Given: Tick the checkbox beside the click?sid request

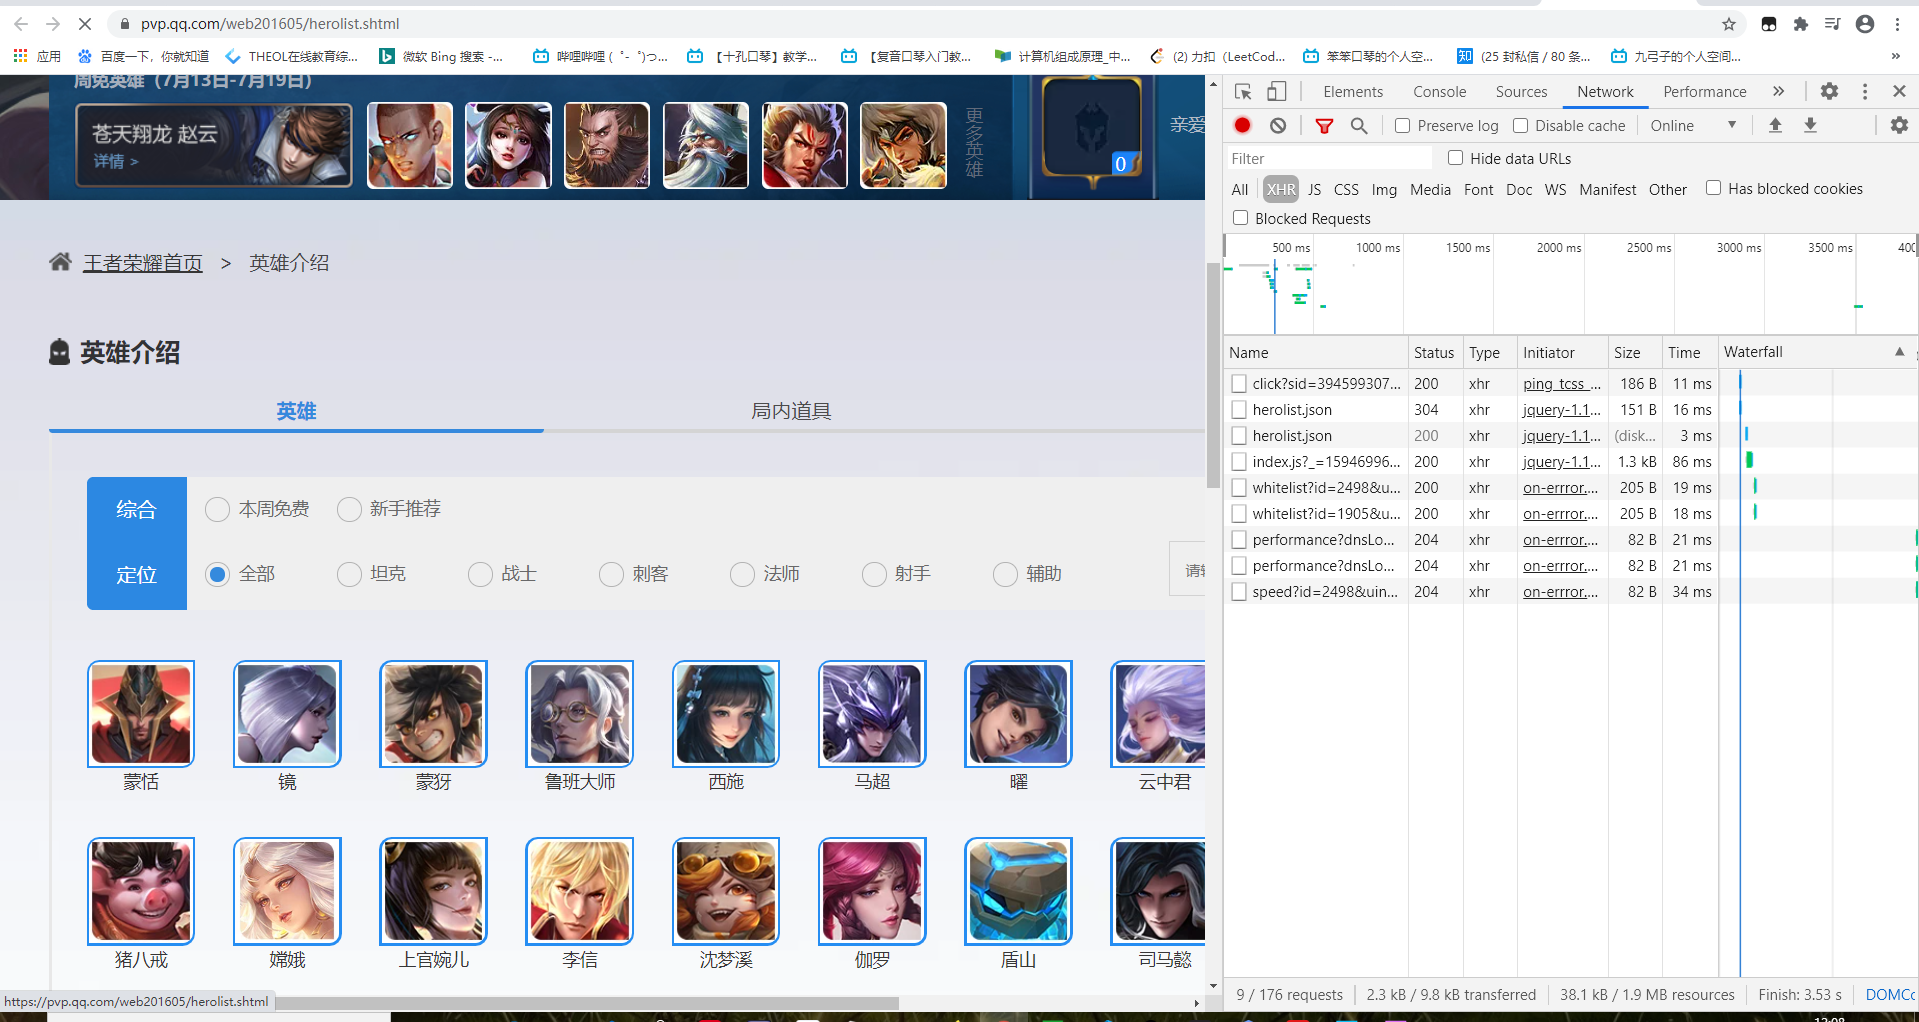Looking at the screenshot, I should tap(1239, 384).
